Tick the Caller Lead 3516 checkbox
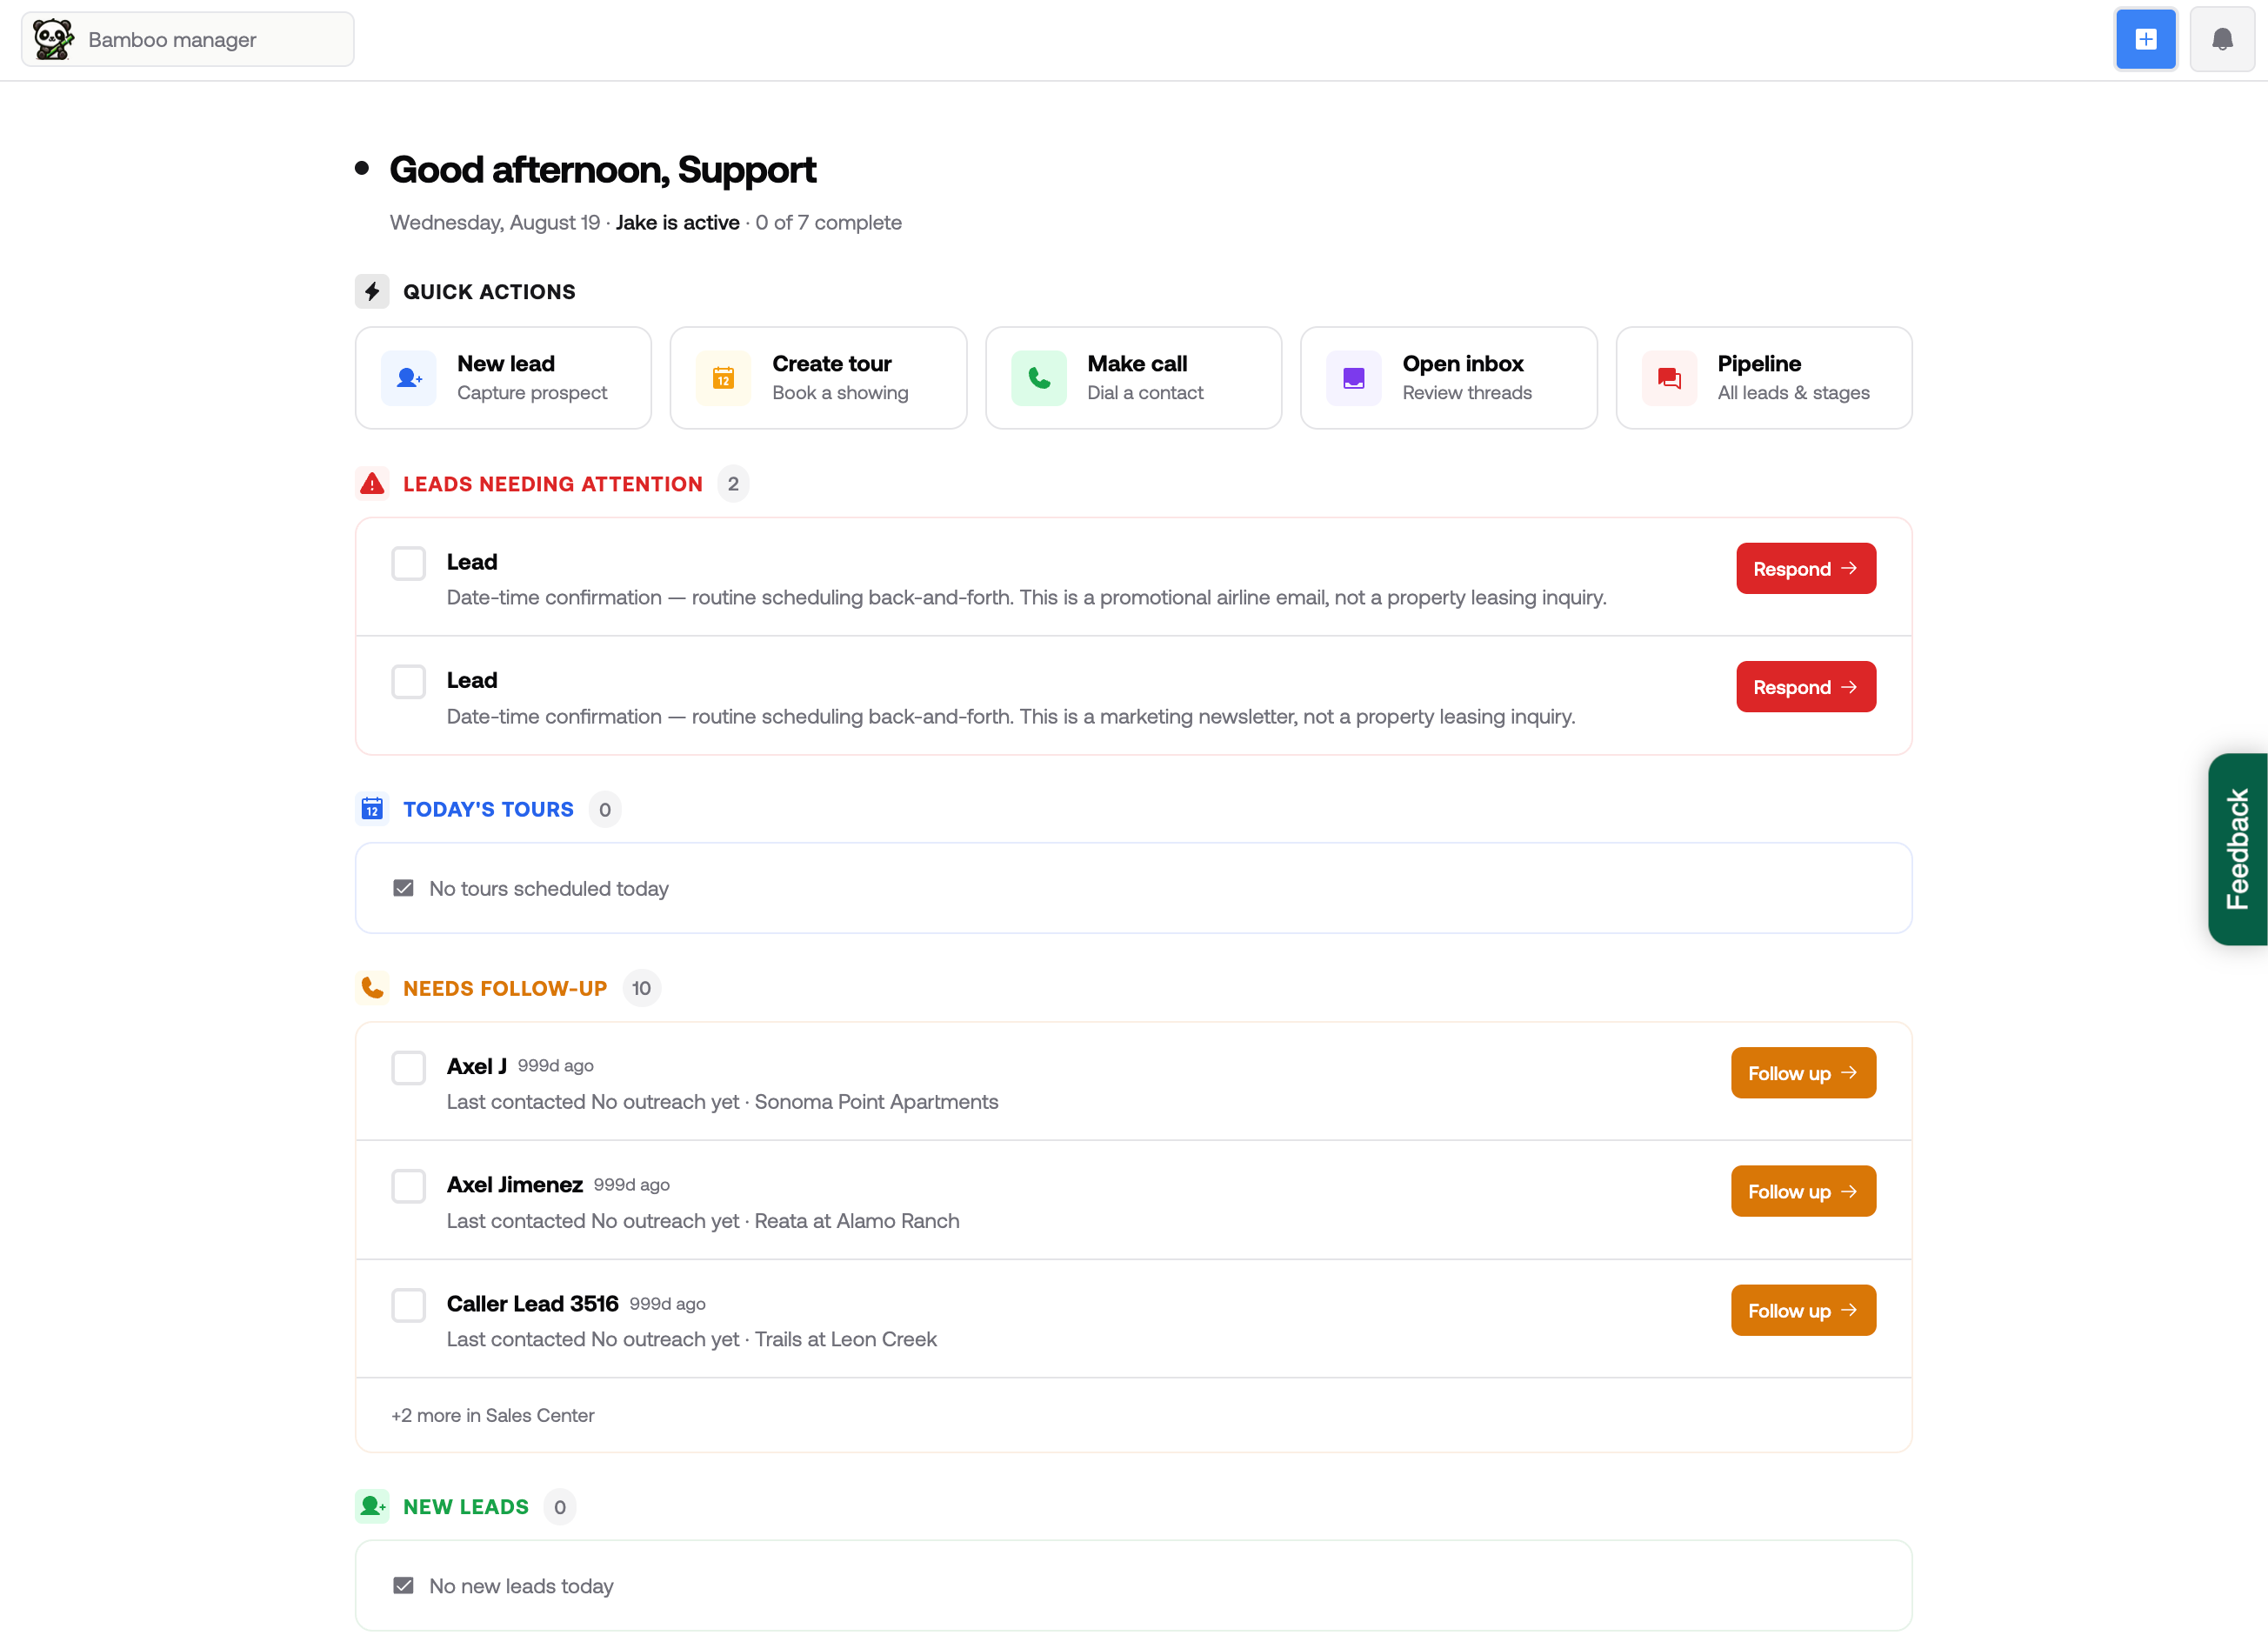This screenshot has width=2268, height=1642. [408, 1305]
